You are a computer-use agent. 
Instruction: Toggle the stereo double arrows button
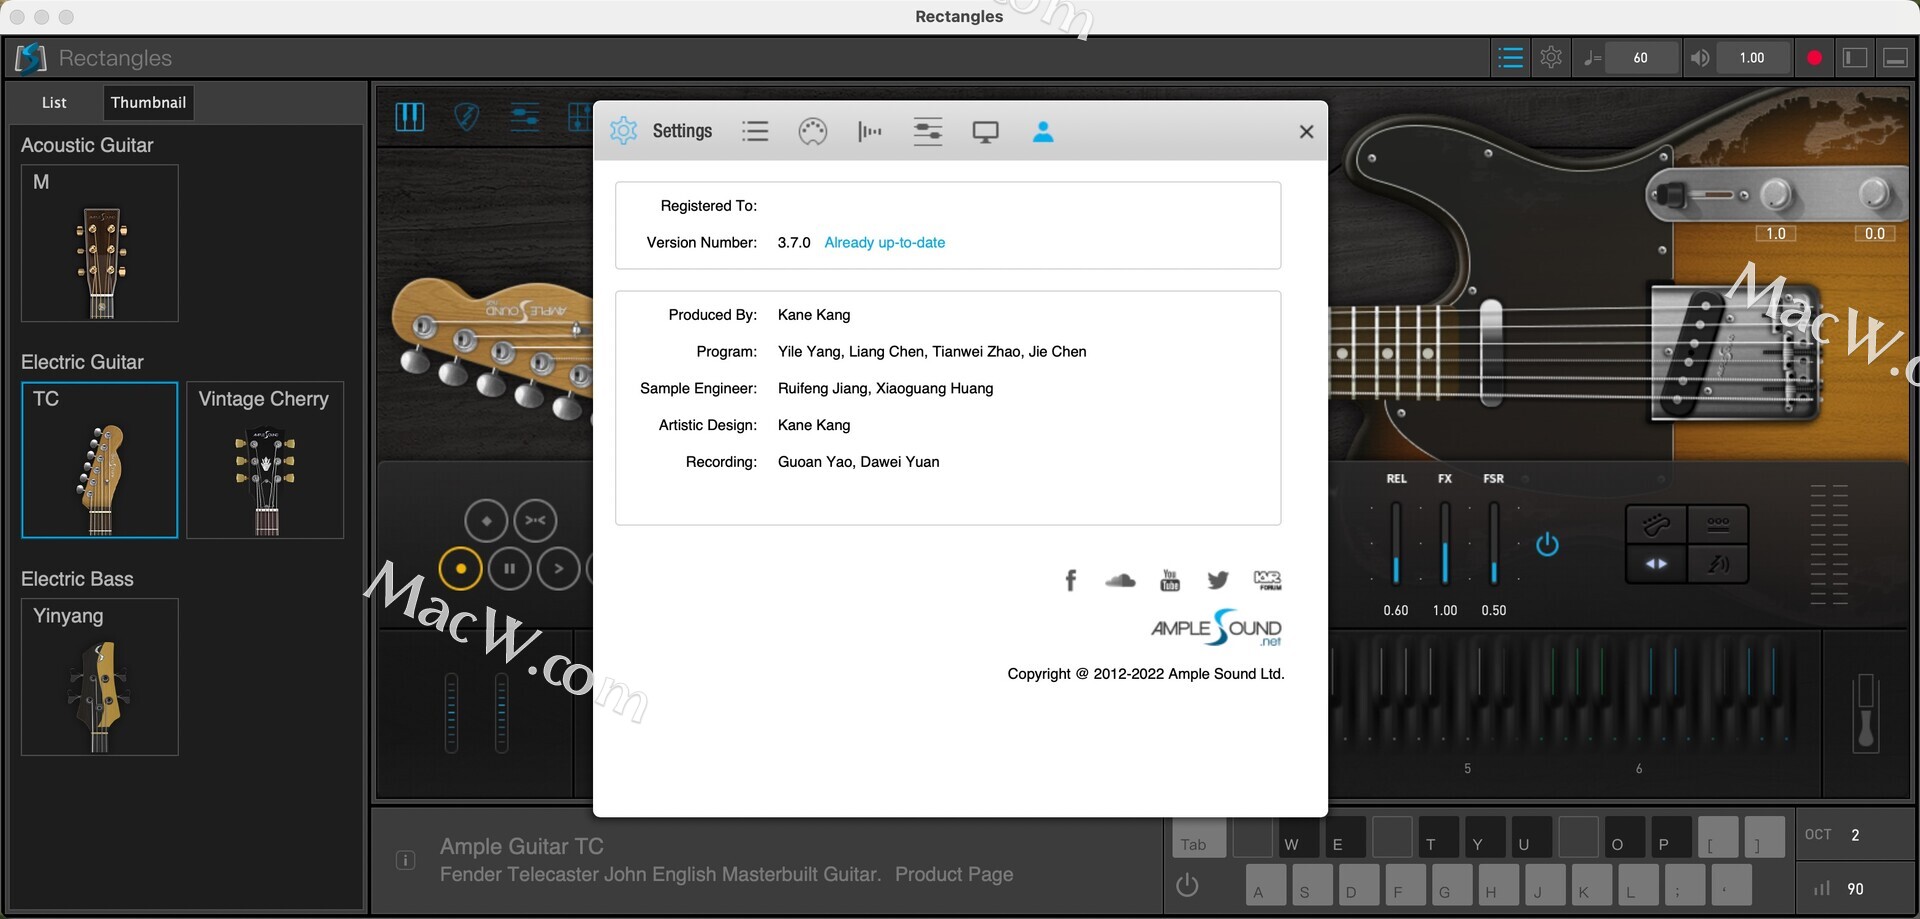[1657, 564]
